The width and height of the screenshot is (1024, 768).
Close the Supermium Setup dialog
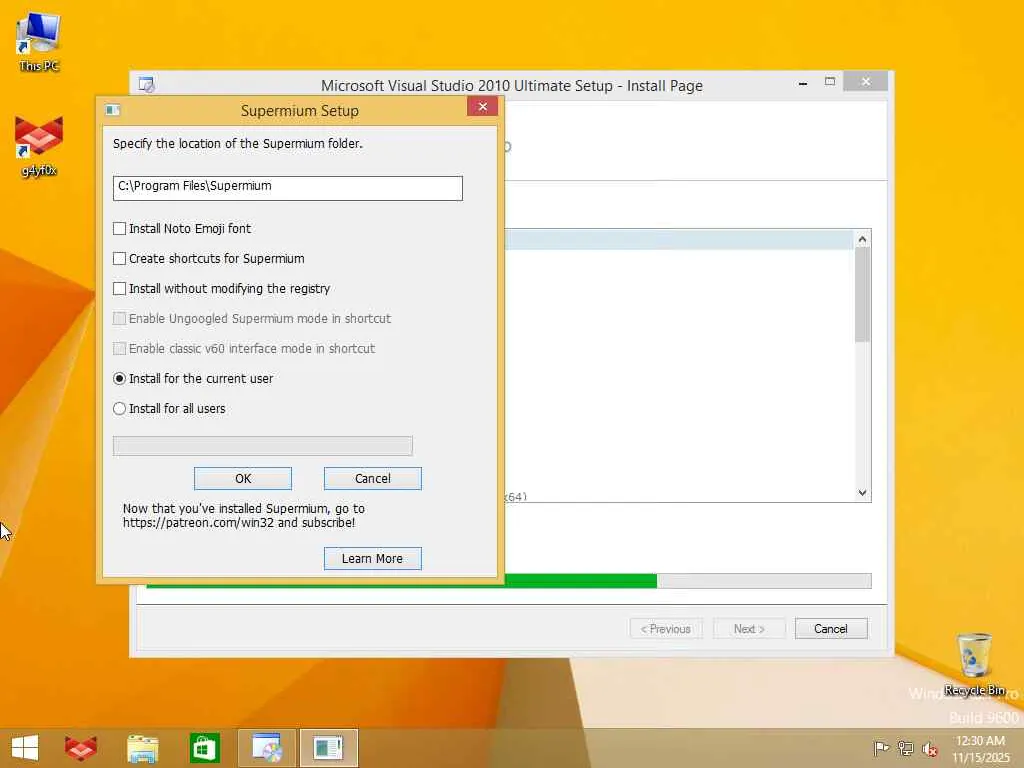(x=483, y=106)
